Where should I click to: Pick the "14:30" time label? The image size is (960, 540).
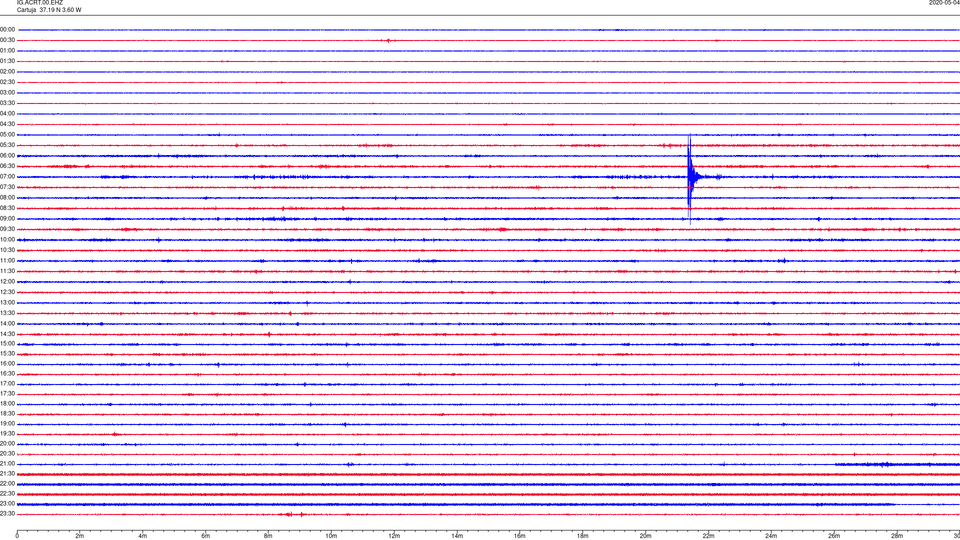pos(7,334)
